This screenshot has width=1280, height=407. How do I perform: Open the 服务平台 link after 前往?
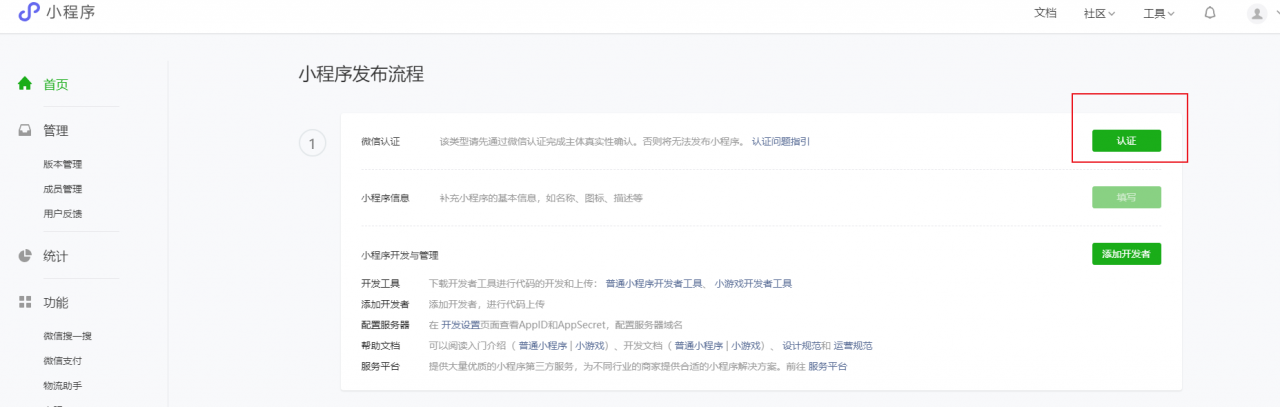pyautogui.click(x=827, y=367)
